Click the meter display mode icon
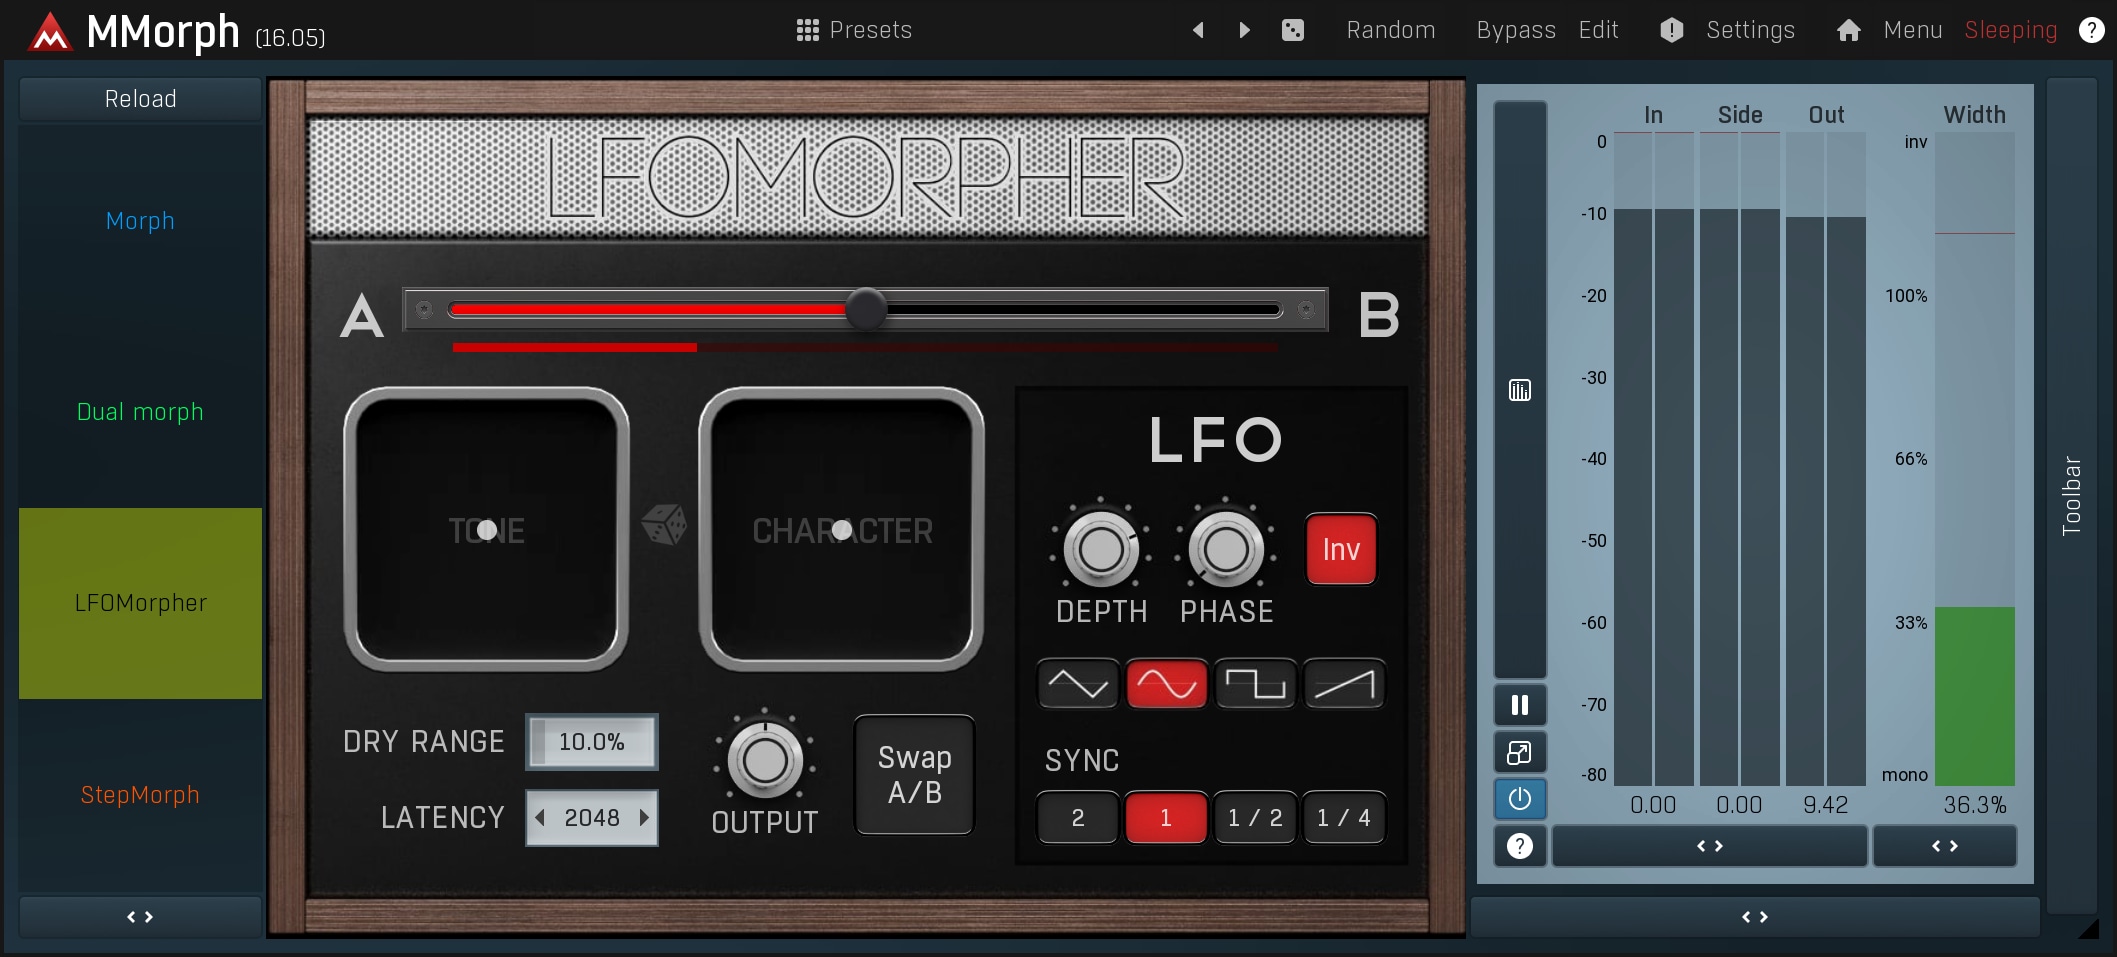Viewport: 2117px width, 957px height. coord(1520,390)
